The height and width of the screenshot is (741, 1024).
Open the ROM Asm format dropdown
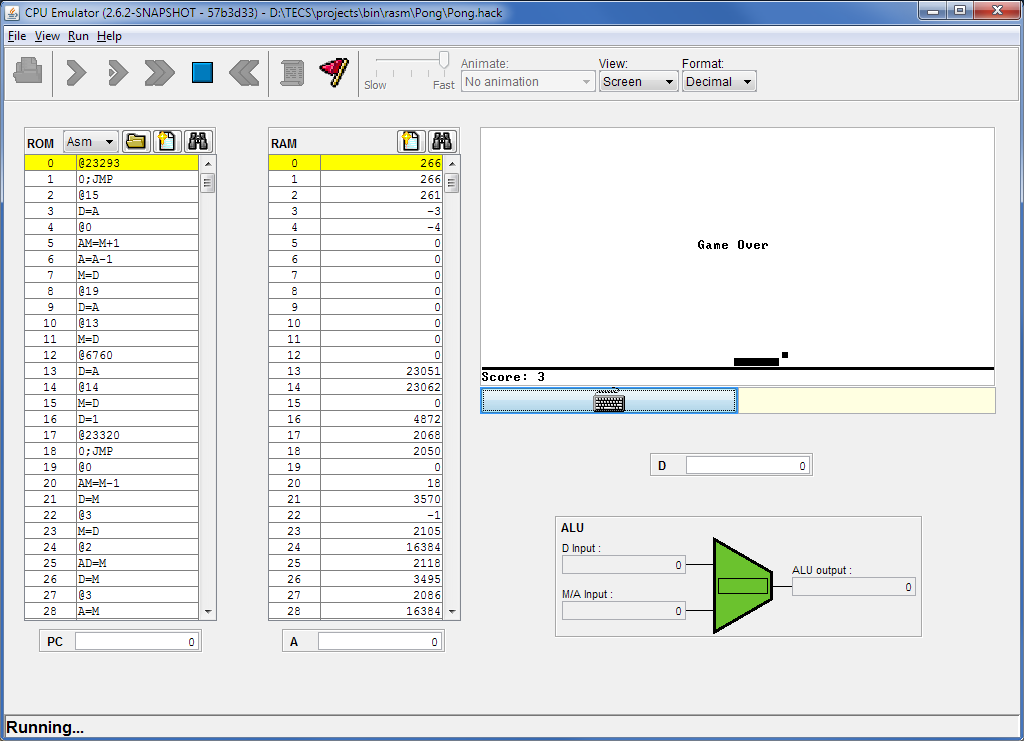coord(91,142)
